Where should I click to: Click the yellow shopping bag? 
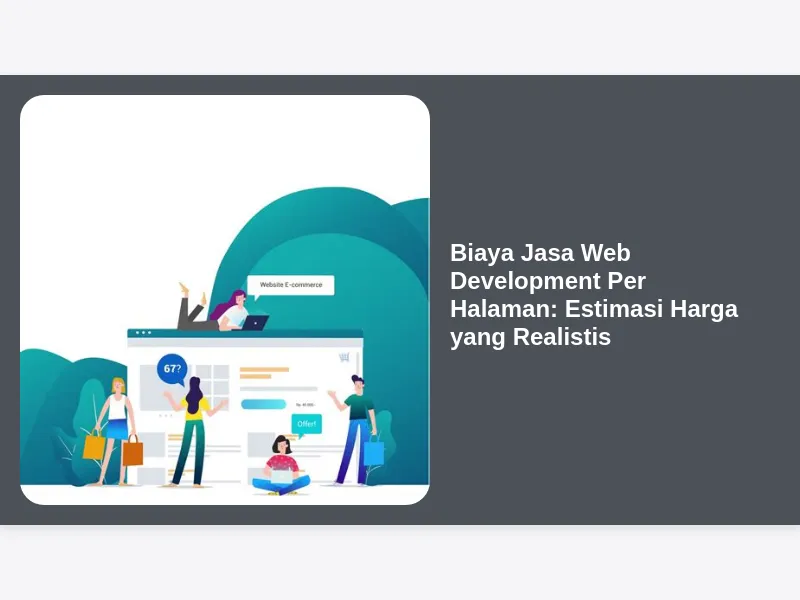(94, 445)
